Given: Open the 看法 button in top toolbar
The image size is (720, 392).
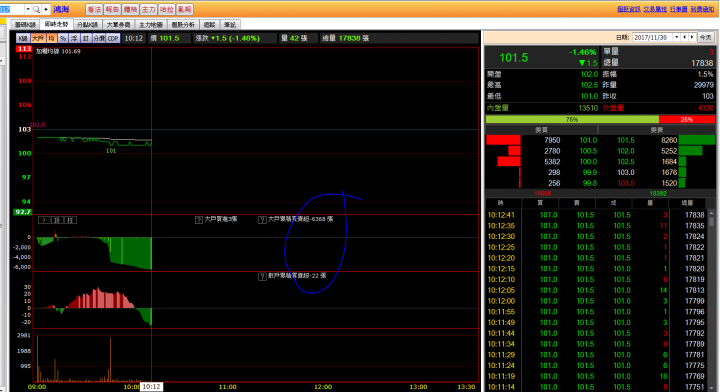Looking at the screenshot, I should [94, 9].
